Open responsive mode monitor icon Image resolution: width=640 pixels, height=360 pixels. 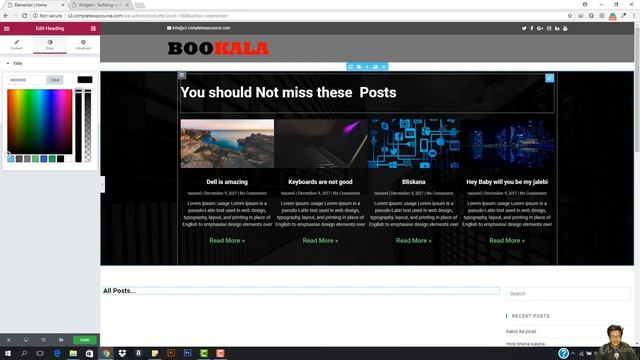[26, 340]
